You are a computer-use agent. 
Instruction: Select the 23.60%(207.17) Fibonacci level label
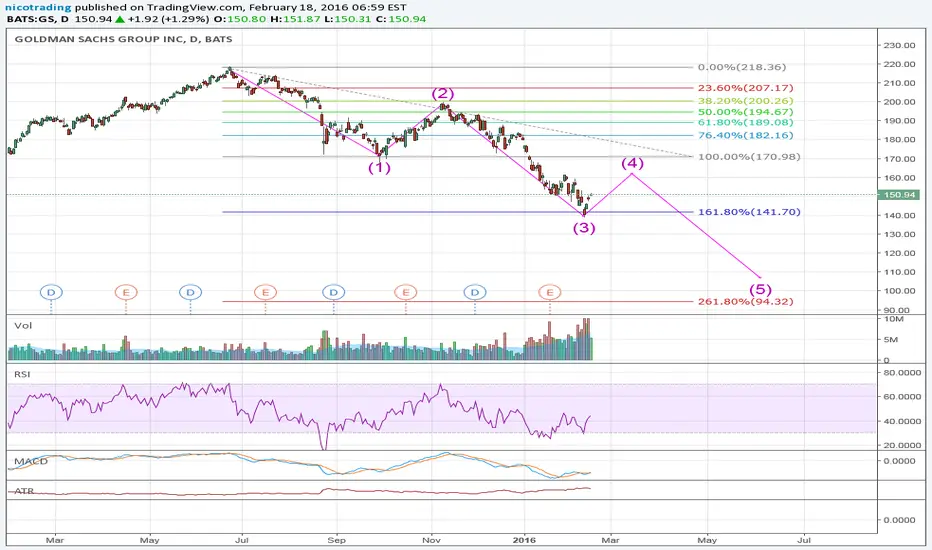(x=745, y=87)
